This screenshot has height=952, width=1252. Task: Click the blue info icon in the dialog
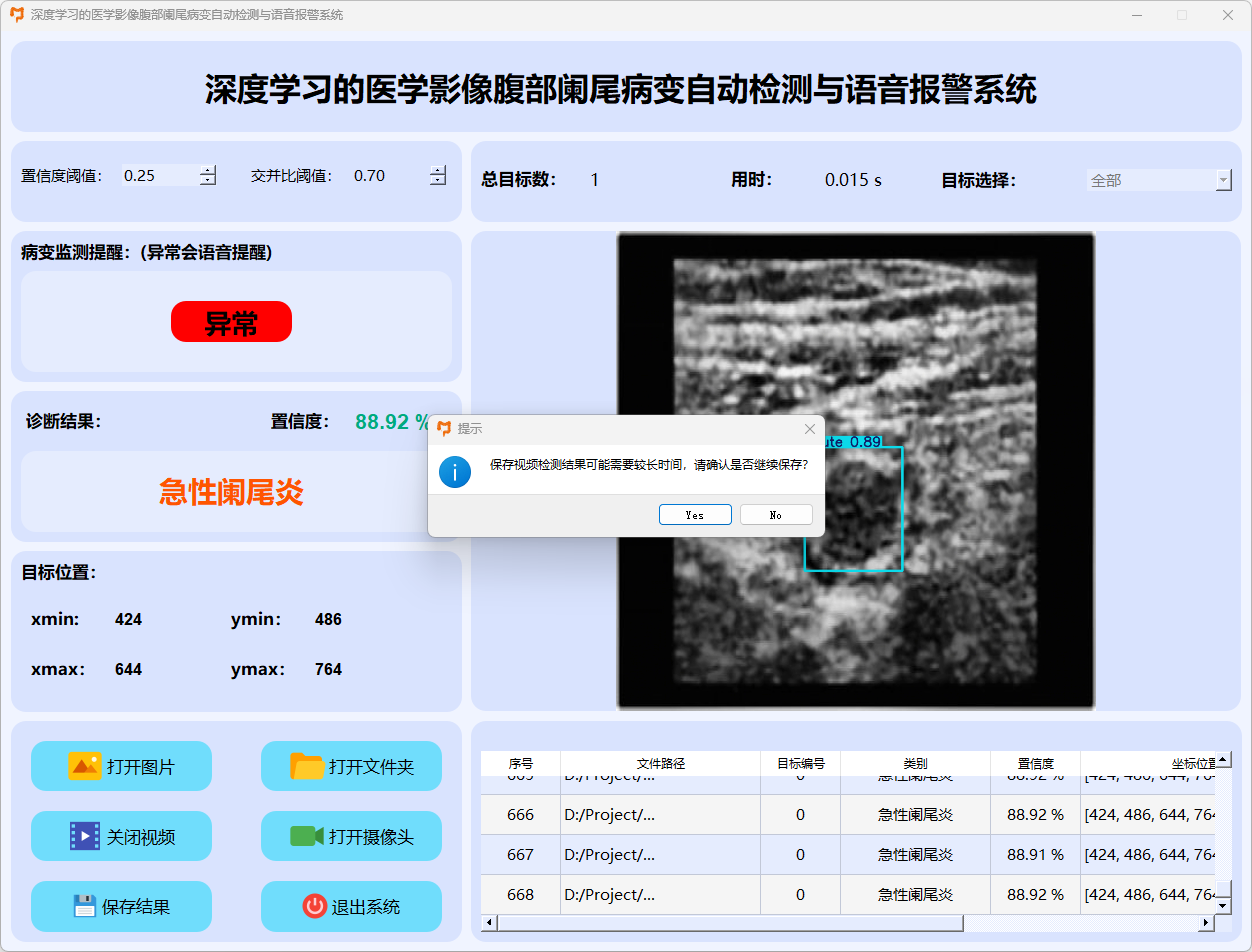(x=455, y=471)
